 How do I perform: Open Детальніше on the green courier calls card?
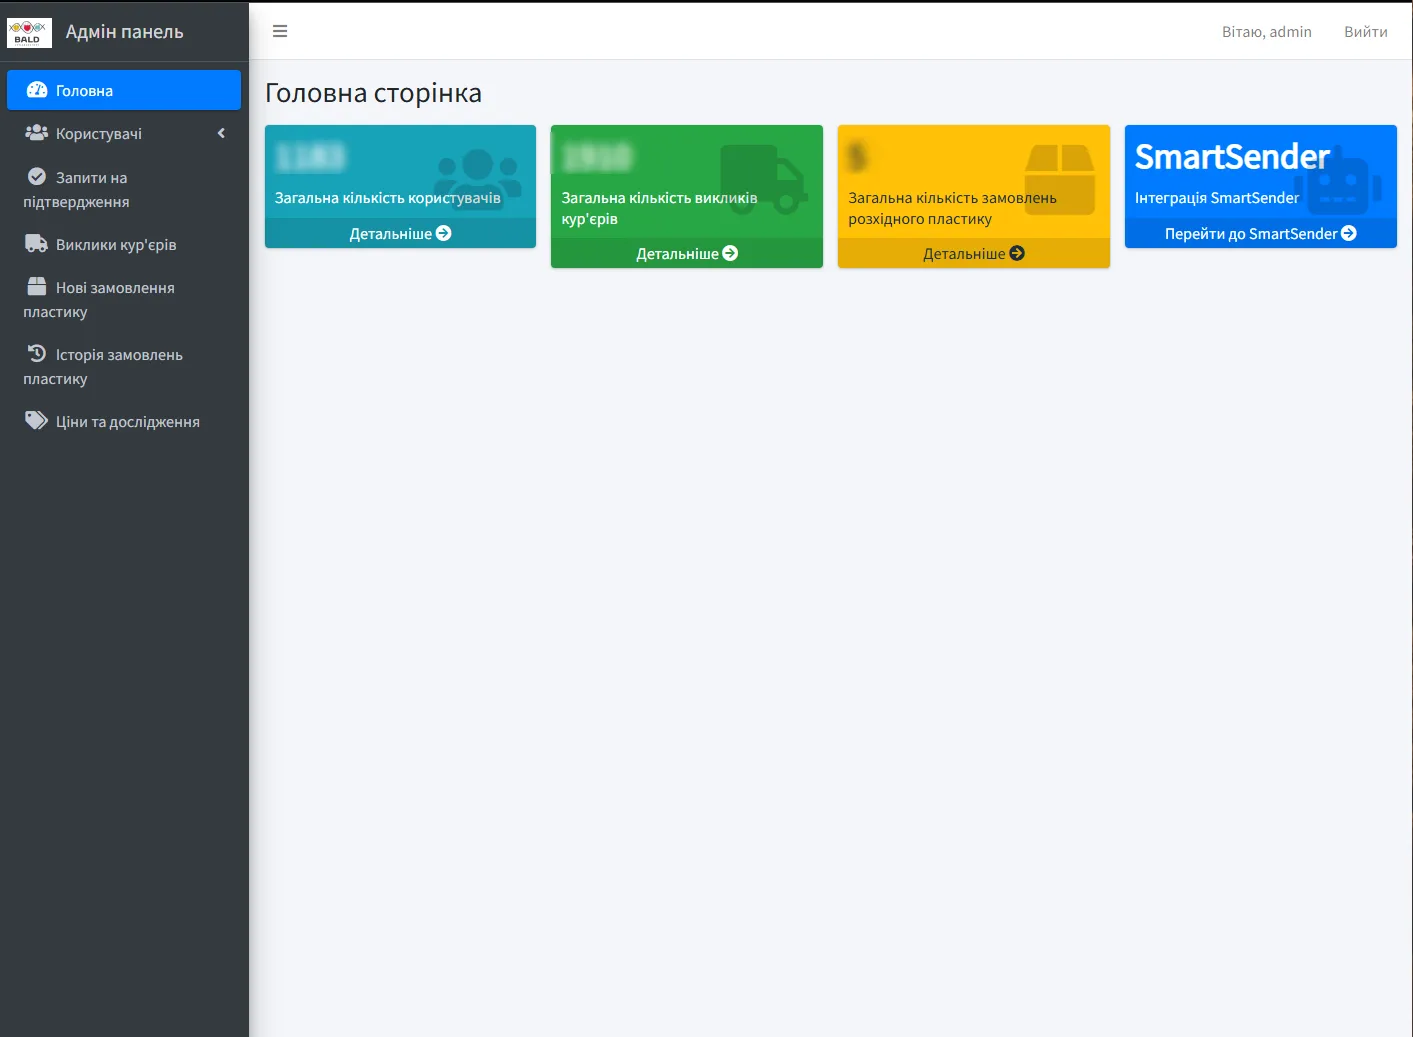pos(686,253)
